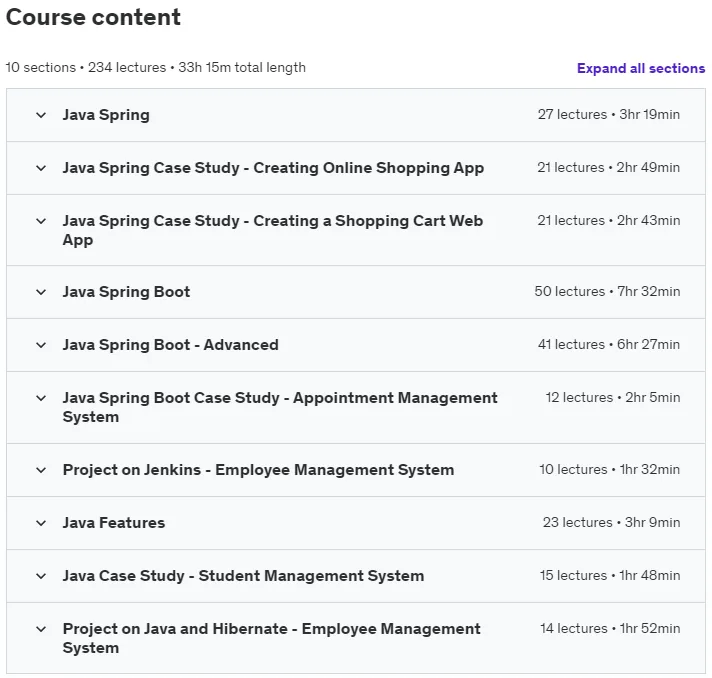Viewport: 712px width, 678px height.
Task: Click '27 lectures • 3hr 19min' text
Action: coord(609,114)
